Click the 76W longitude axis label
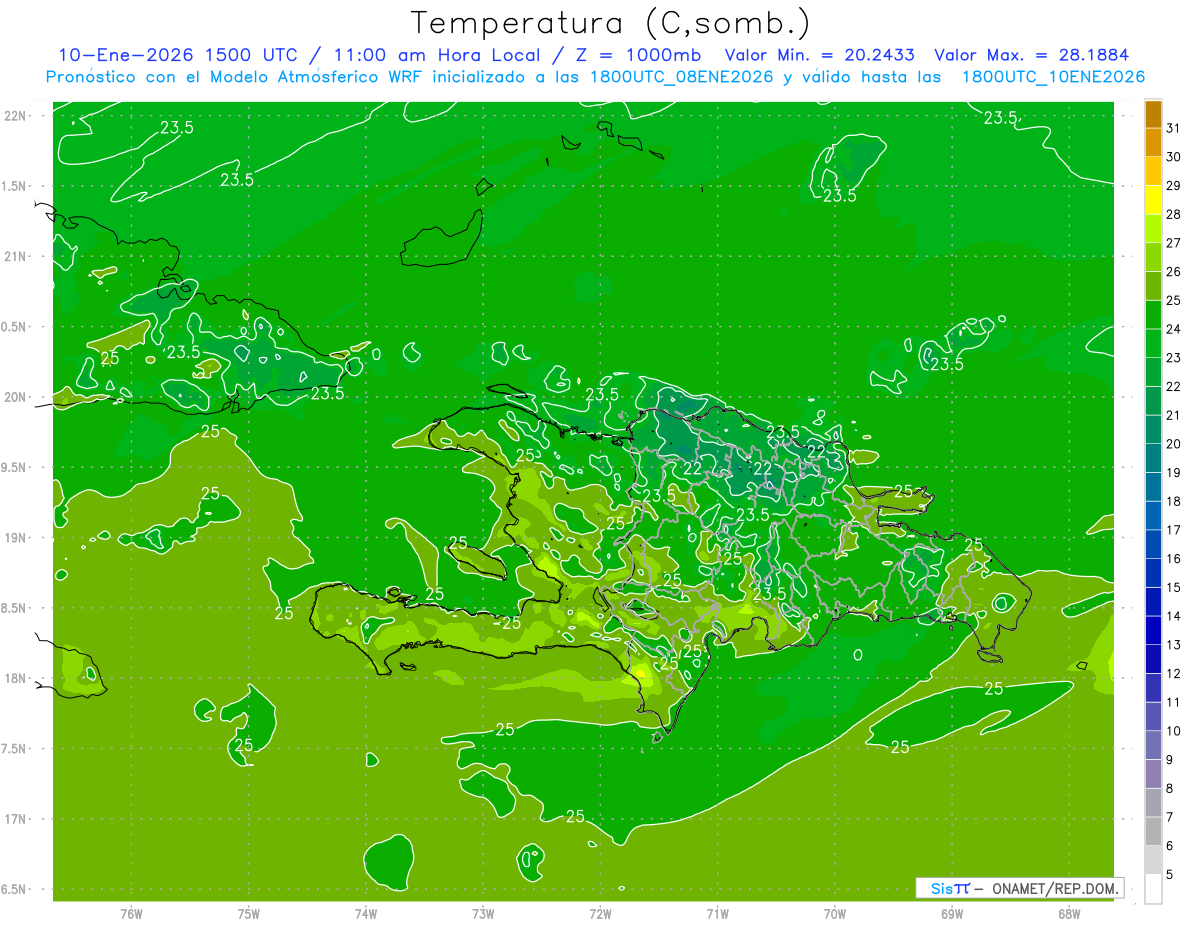The image size is (1200, 927). click(x=131, y=913)
